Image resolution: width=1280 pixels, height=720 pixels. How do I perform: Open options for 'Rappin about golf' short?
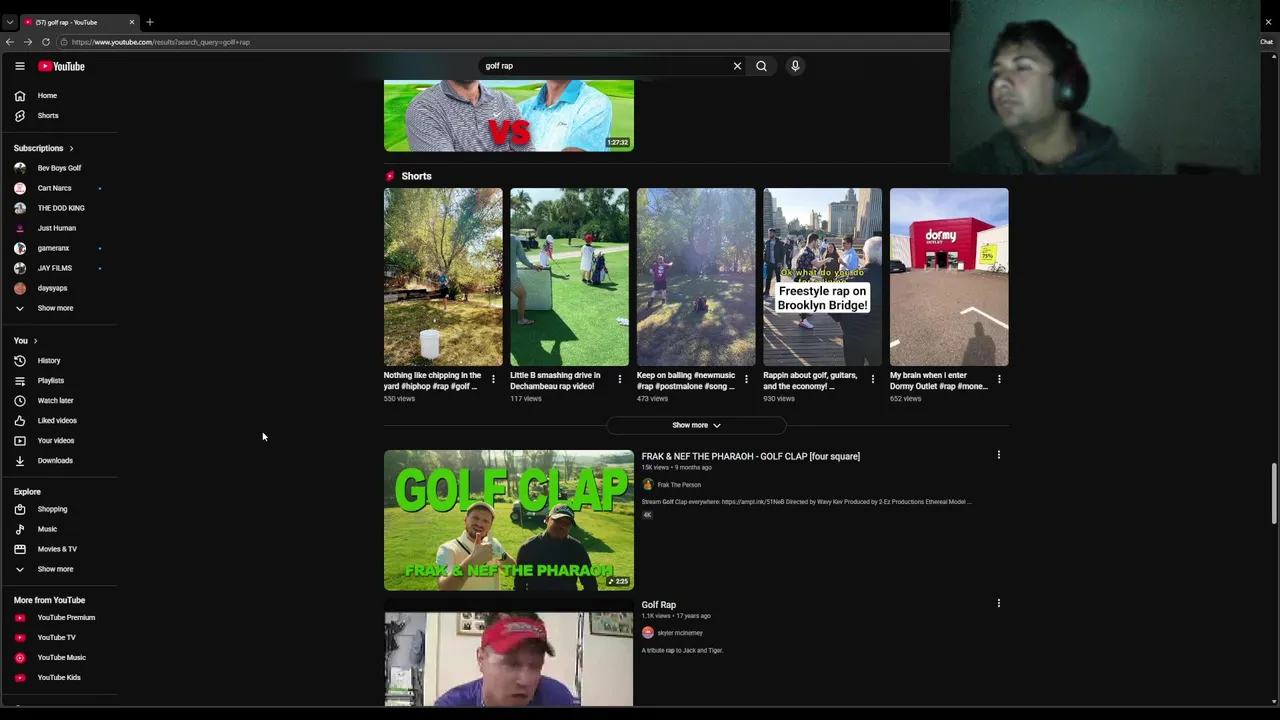(x=872, y=379)
